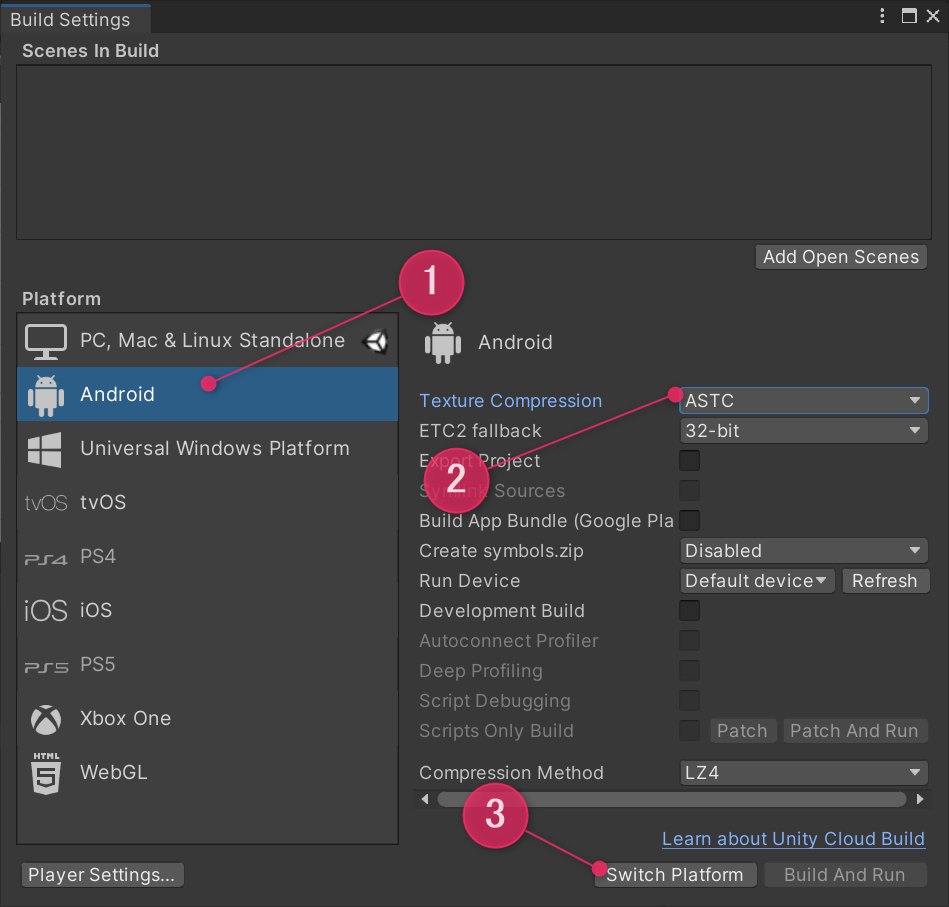Select the Build Settings tab

[70, 18]
